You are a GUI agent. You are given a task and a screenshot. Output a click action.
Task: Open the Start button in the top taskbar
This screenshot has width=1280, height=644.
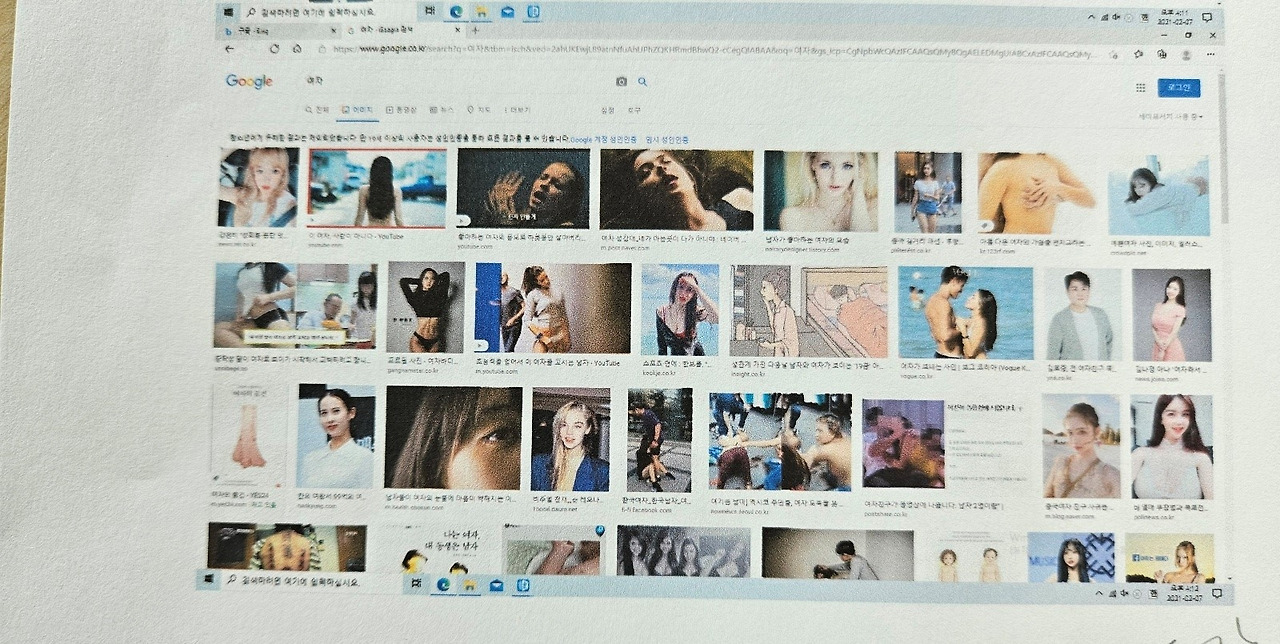[229, 11]
